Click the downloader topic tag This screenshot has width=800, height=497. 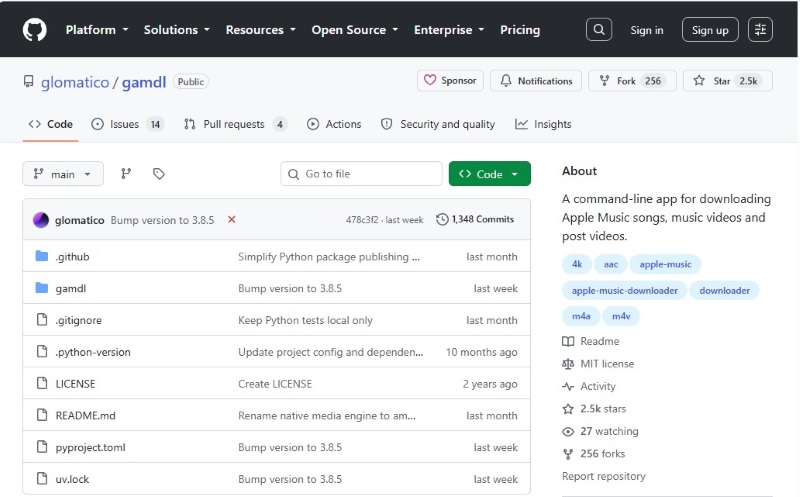(724, 290)
